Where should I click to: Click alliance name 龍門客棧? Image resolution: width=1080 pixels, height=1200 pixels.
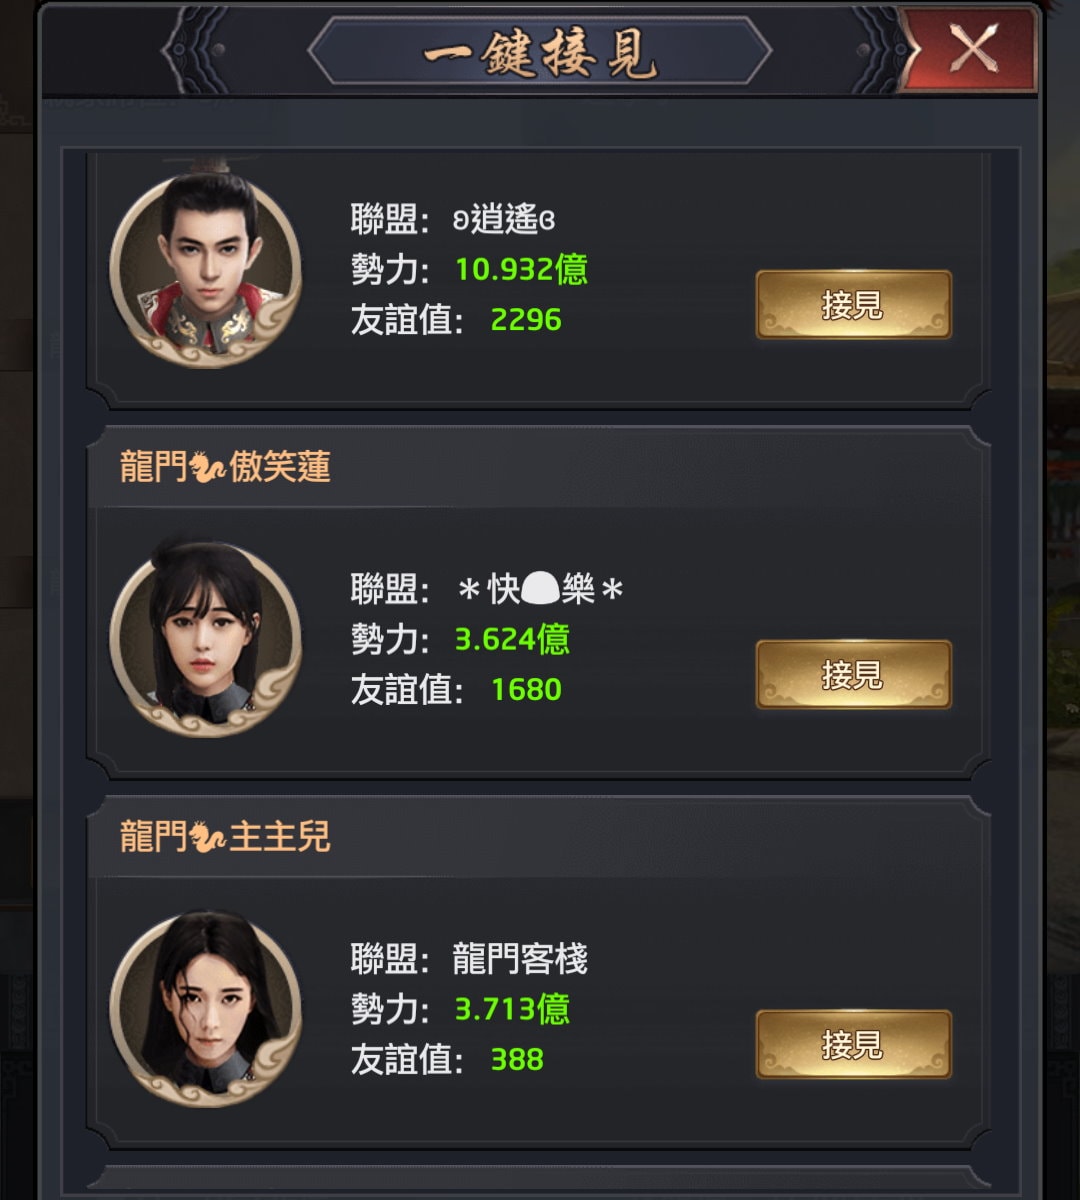(x=520, y=960)
